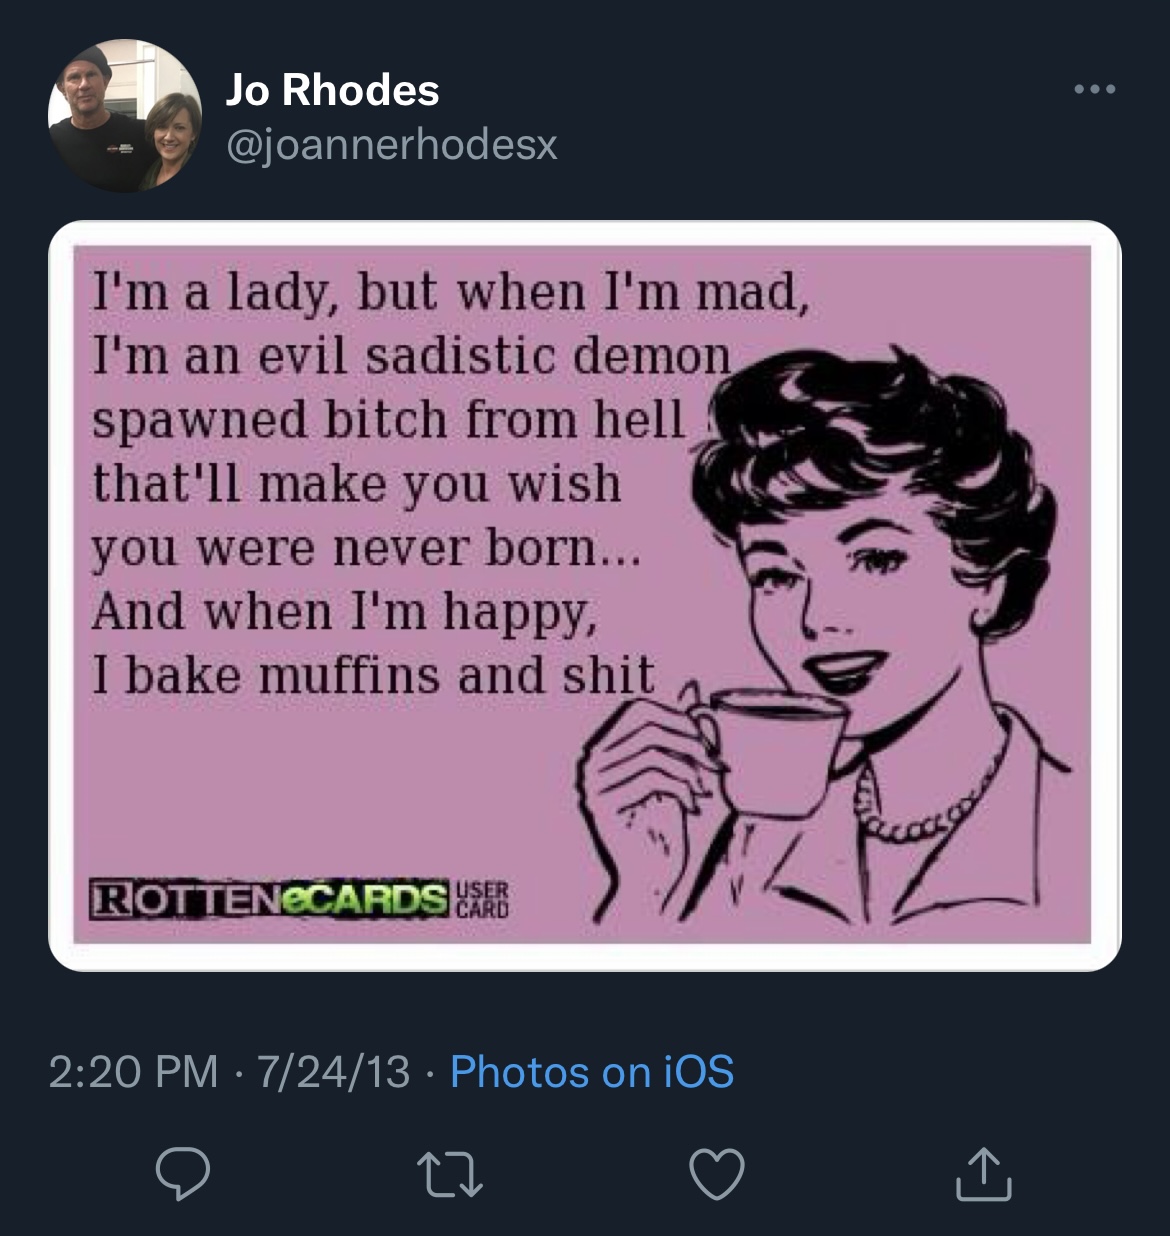
Task: Click the 'you were never born' text line
Action: click(366, 549)
